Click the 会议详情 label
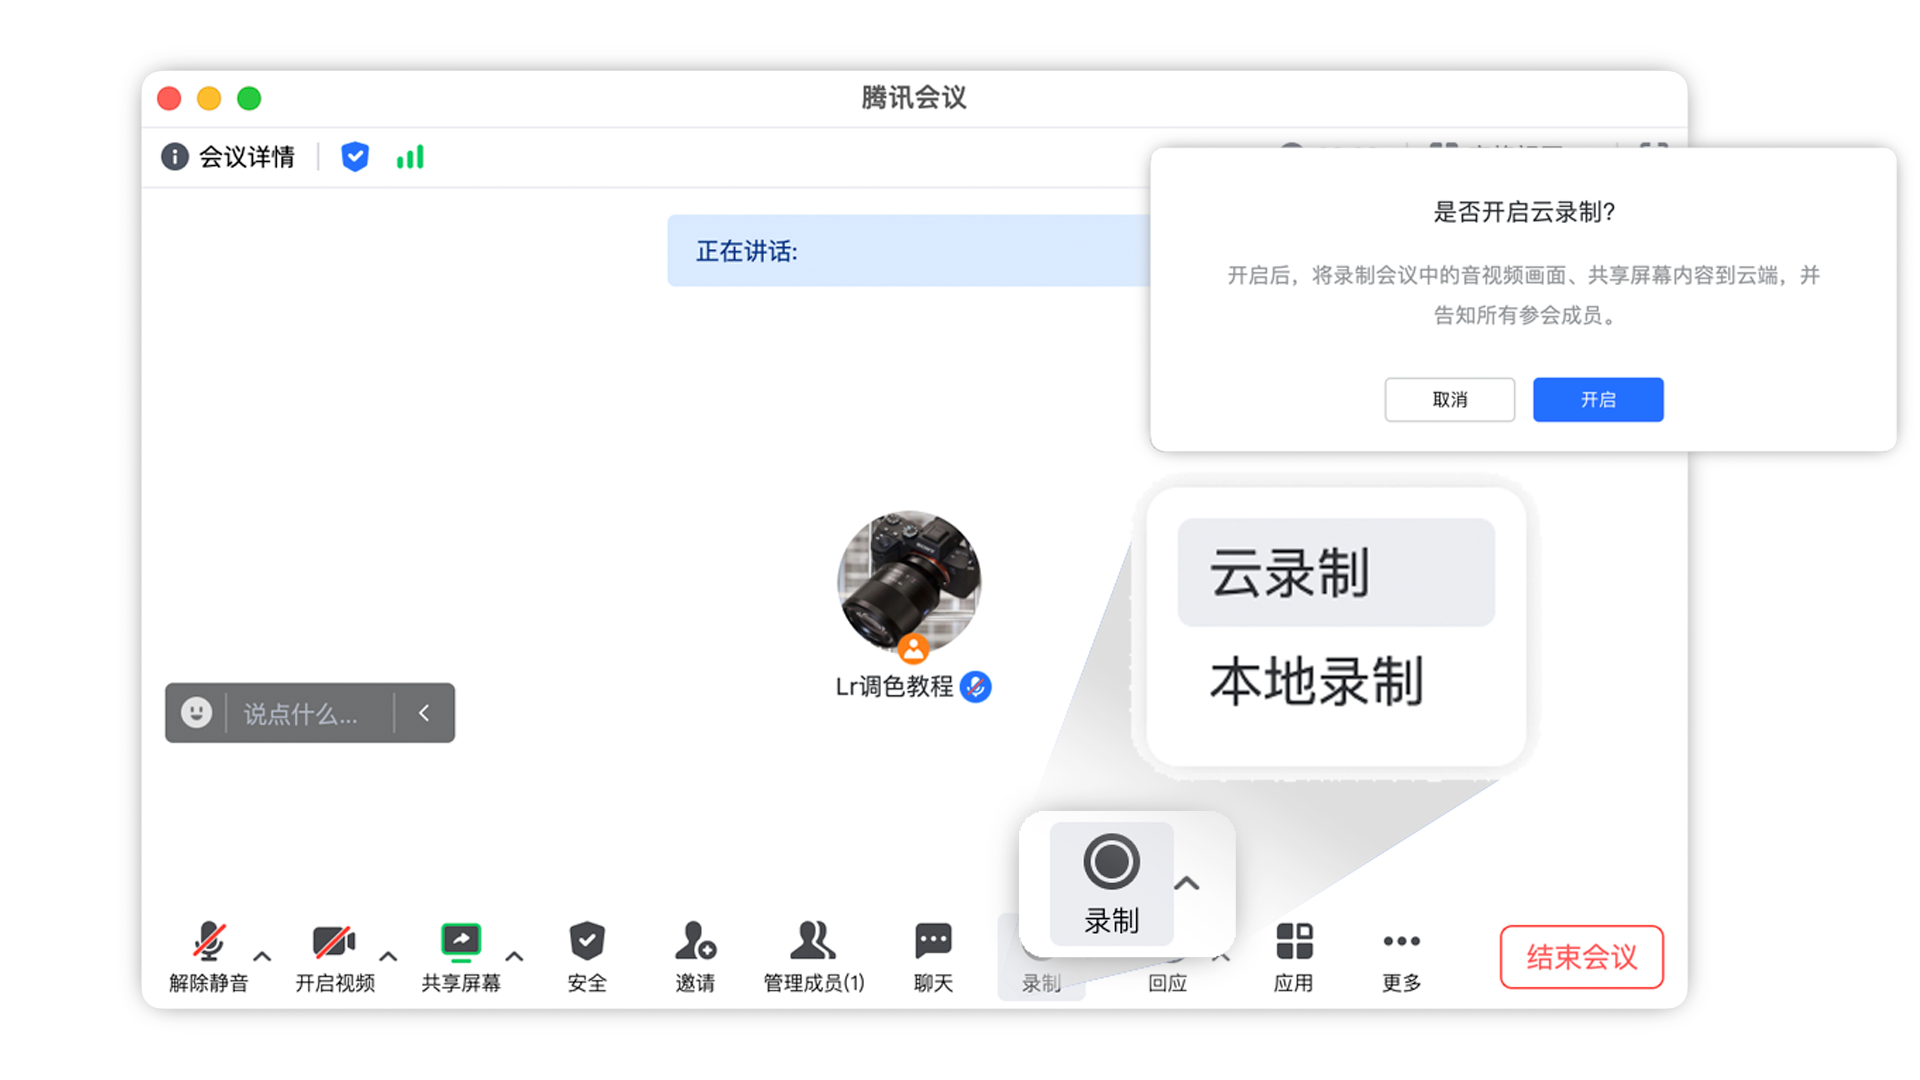The width and height of the screenshot is (1920, 1080). (247, 157)
